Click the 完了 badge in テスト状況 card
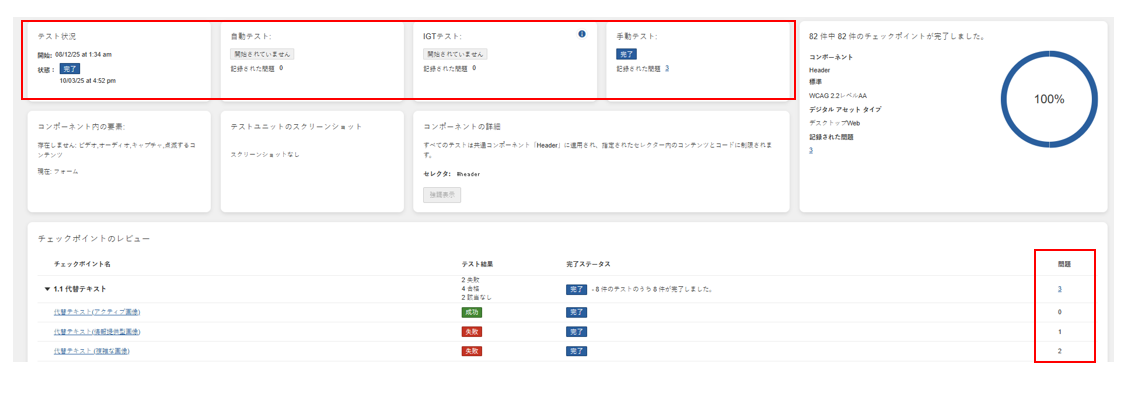 click(x=69, y=69)
